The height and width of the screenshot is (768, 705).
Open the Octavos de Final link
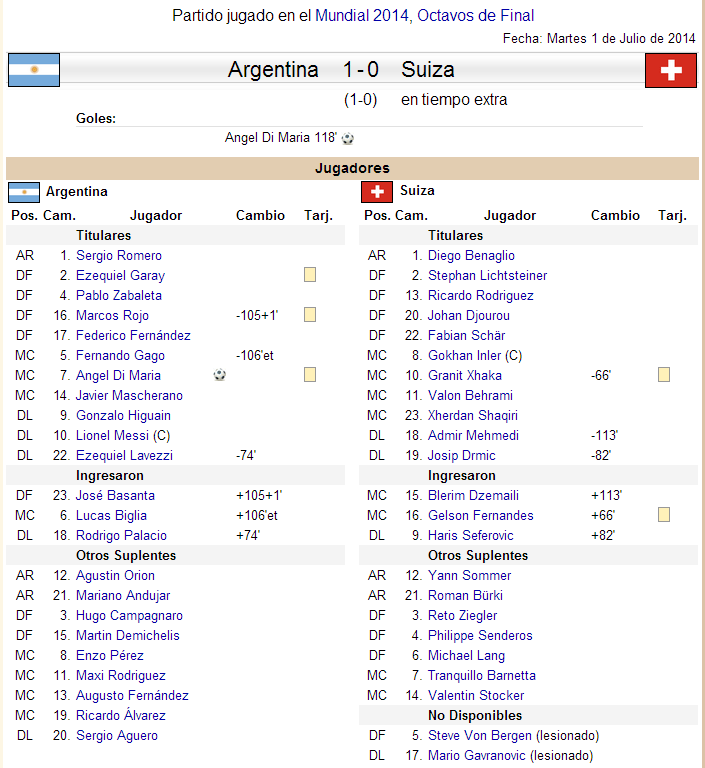click(475, 15)
